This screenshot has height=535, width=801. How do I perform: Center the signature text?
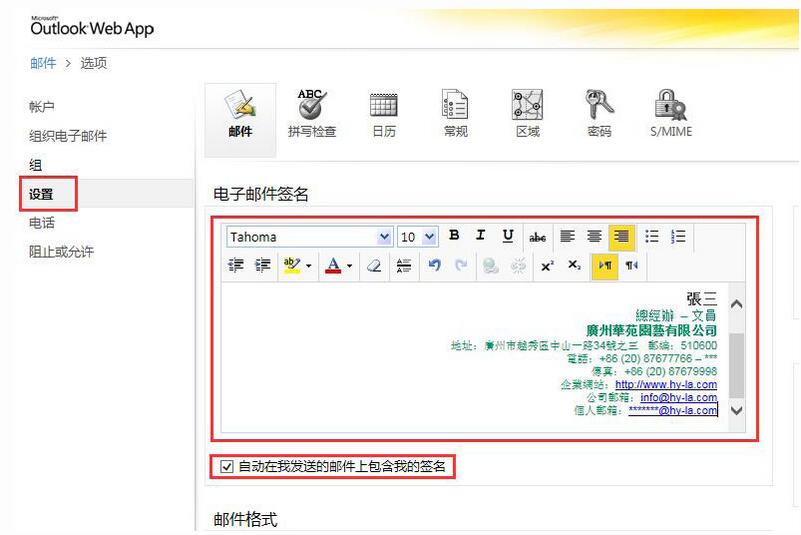pyautogui.click(x=594, y=236)
